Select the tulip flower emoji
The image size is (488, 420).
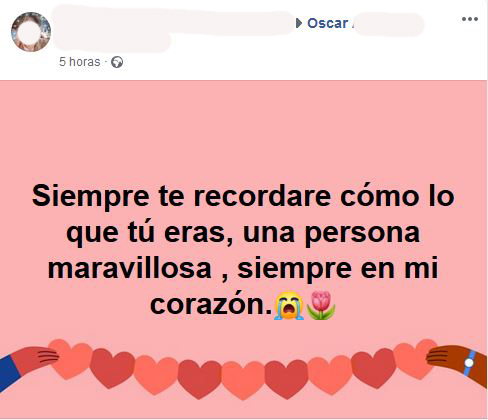321,305
